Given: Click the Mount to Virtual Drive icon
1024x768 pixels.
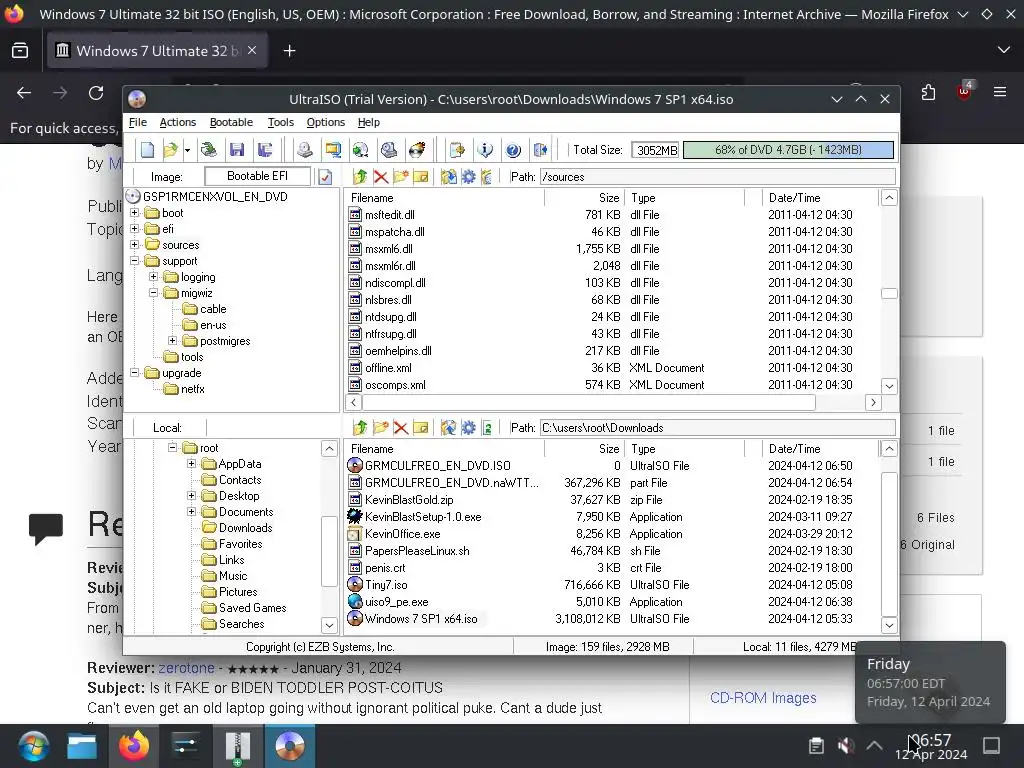Looking at the screenshot, I should click(360, 150).
